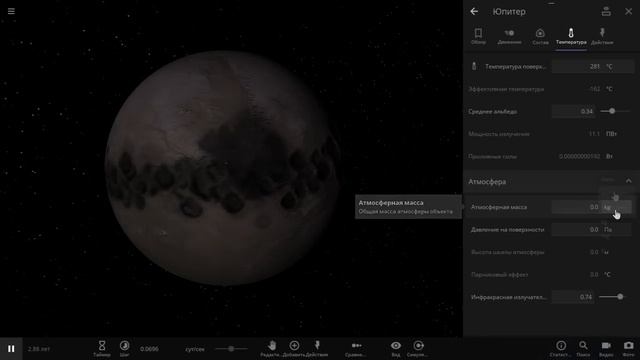Click the planet Jupiter in the viewport
Viewport: 640px width, 360px height.
(222, 167)
